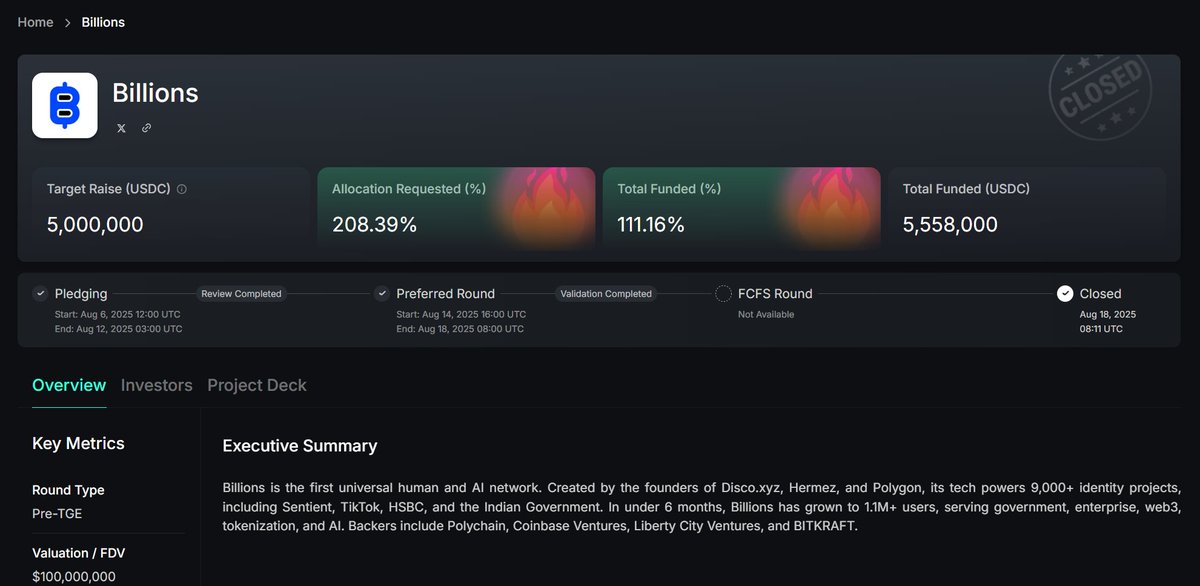Switch to the Overview tab
The width and height of the screenshot is (1200, 586).
pos(69,385)
